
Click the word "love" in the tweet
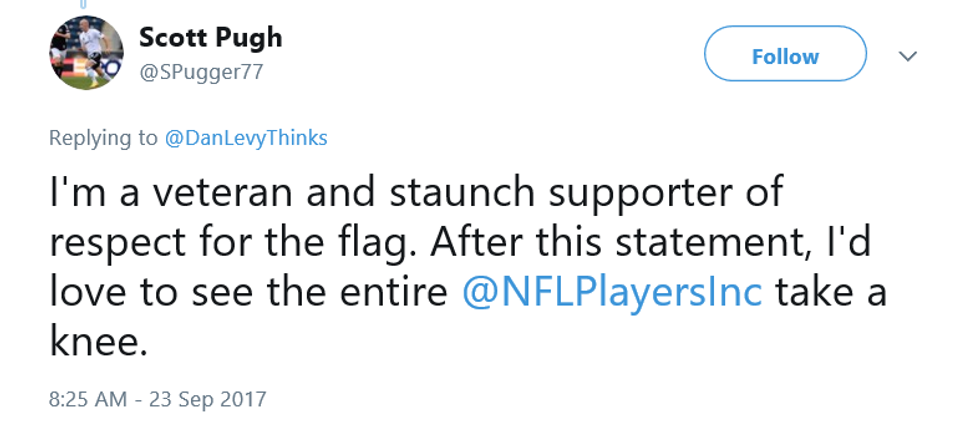tap(86, 291)
